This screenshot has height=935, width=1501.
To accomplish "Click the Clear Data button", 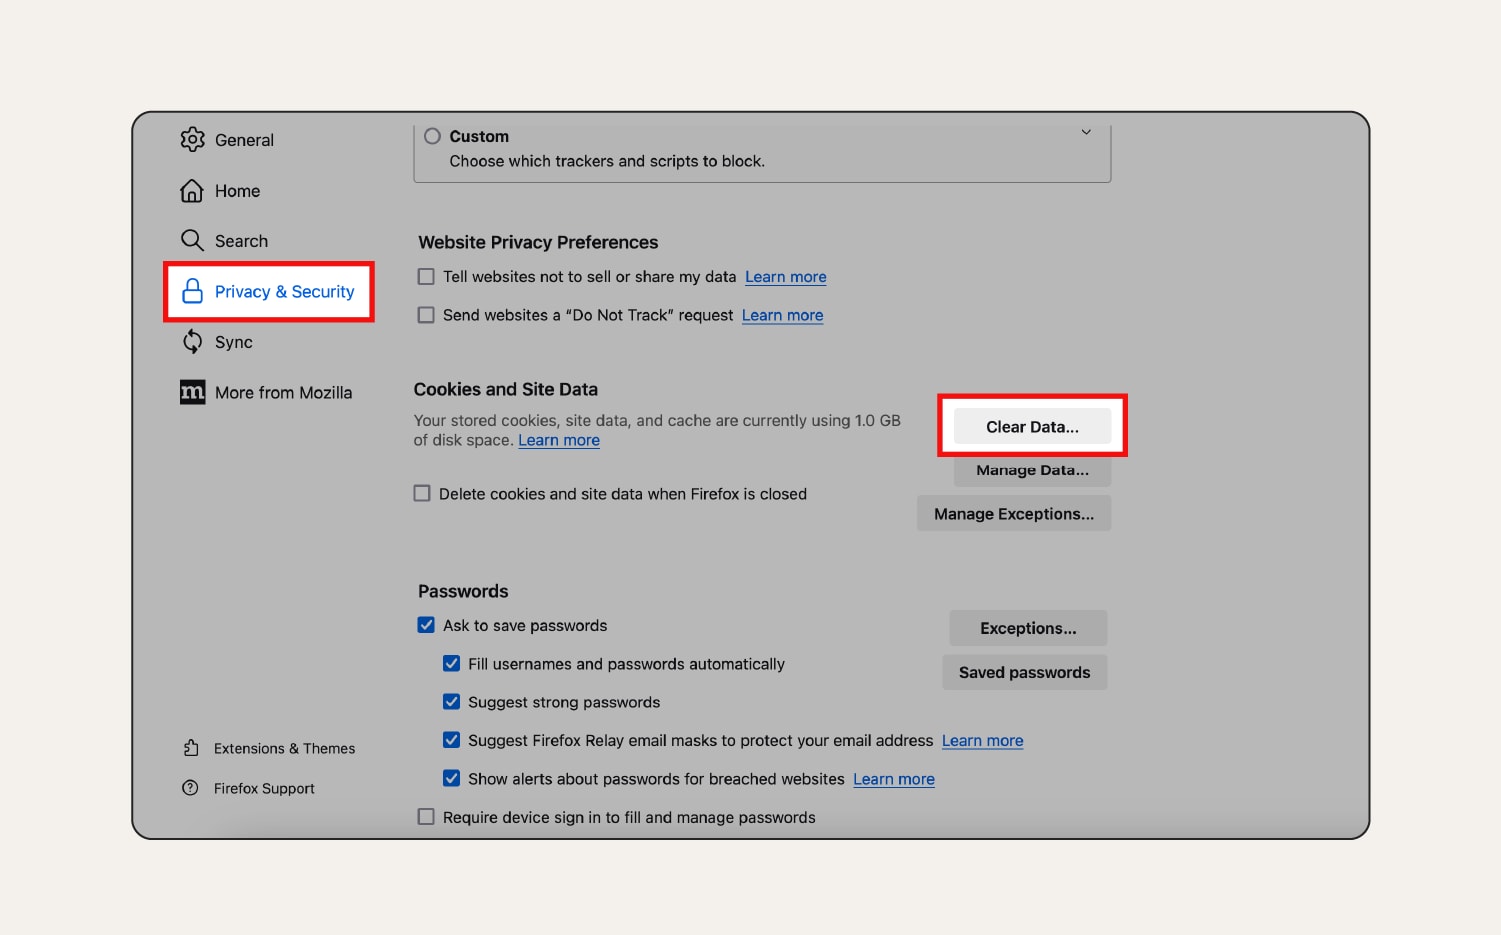I will click(x=1032, y=426).
